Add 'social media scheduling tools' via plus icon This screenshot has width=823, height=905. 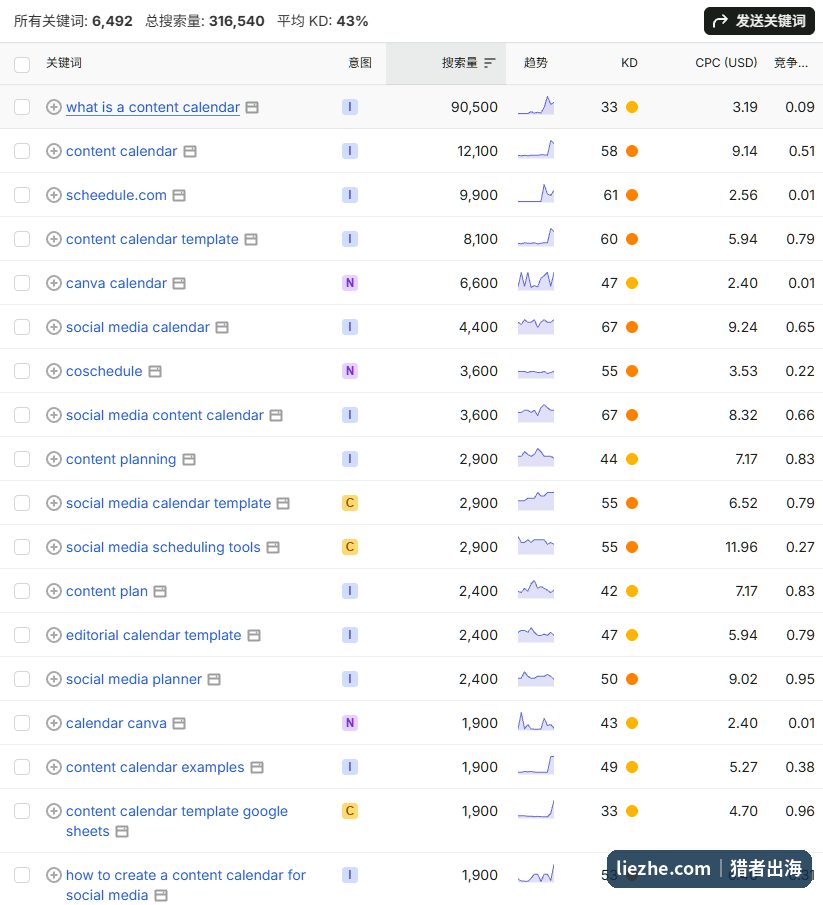pos(54,547)
